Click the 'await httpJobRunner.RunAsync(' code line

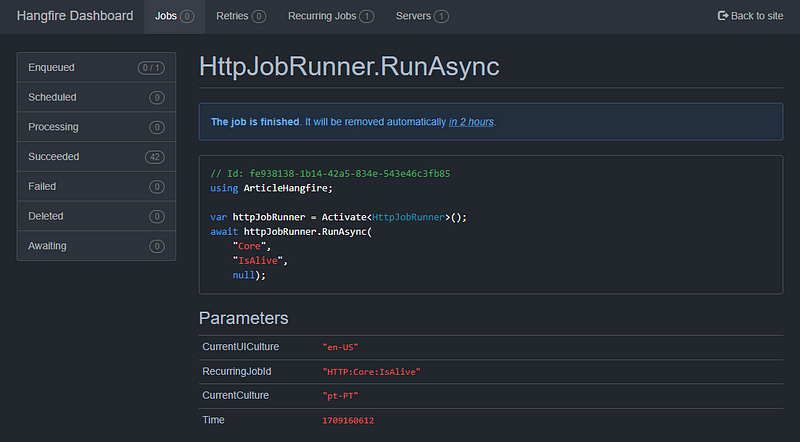coord(291,232)
